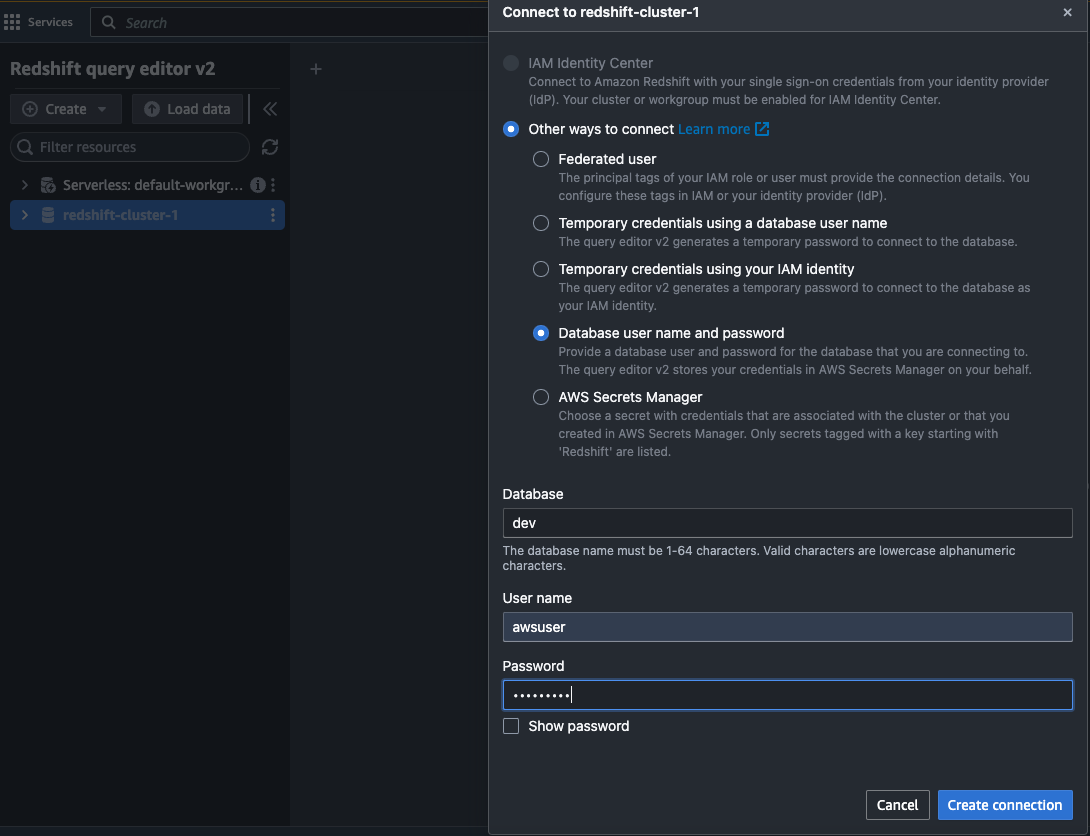Expand the Serverless default-workgroup node

coord(25,185)
